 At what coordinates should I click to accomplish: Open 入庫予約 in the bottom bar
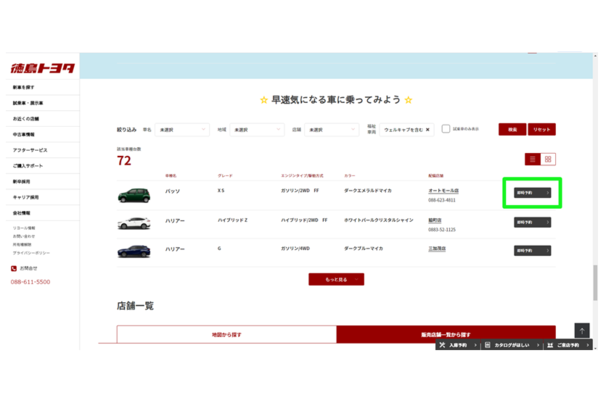click(458, 345)
